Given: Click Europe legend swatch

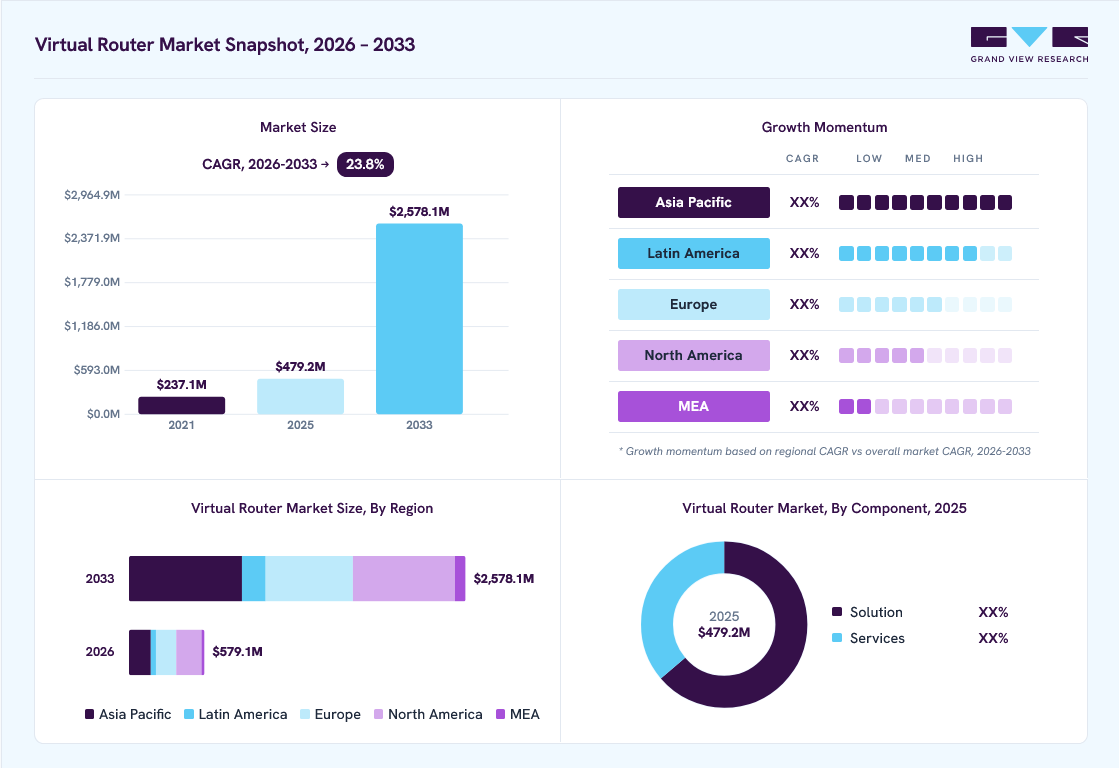Looking at the screenshot, I should [305, 714].
